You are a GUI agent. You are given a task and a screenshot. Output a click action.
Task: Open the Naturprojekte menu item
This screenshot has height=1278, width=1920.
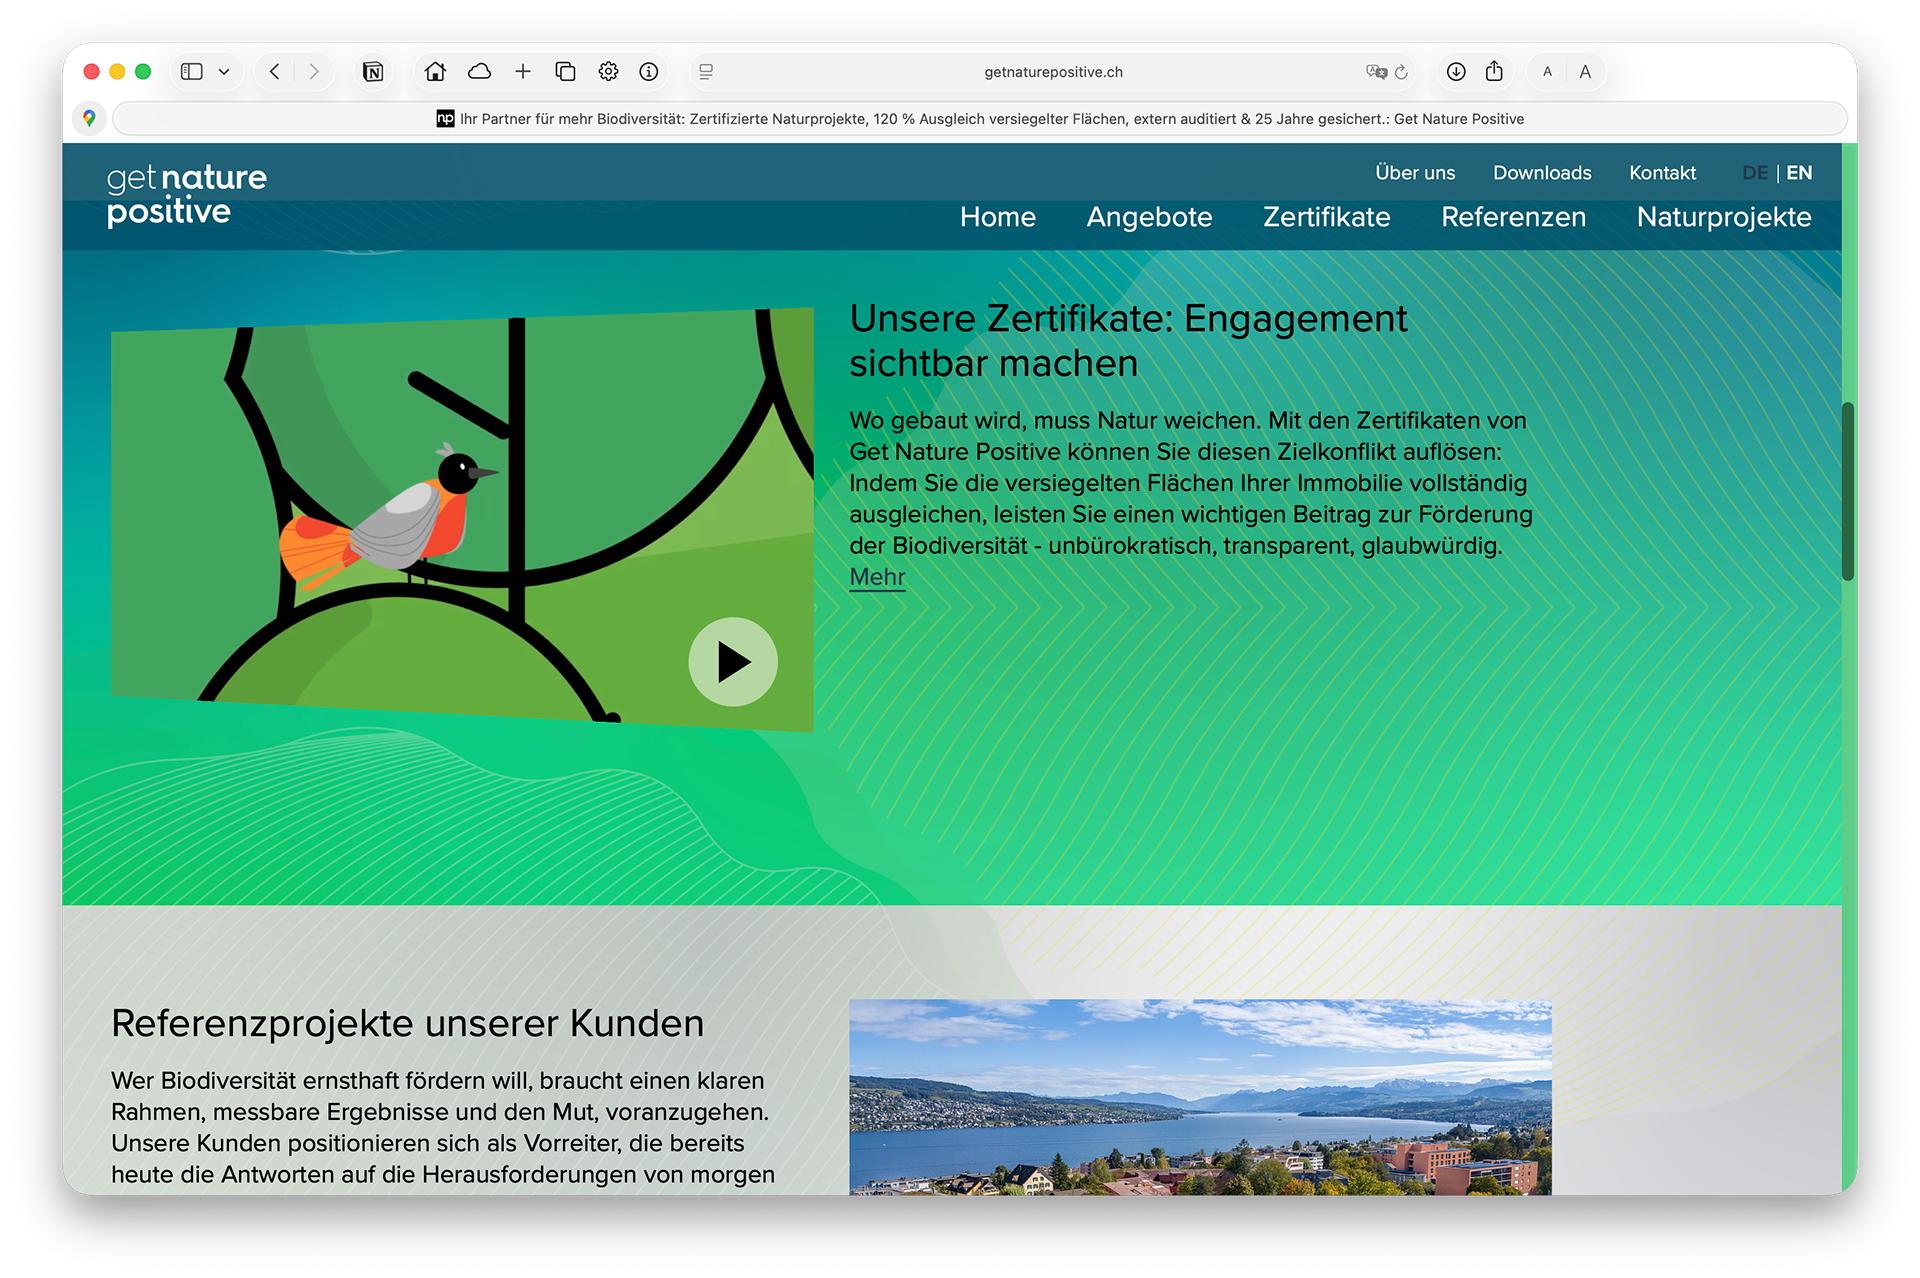pos(1723,217)
